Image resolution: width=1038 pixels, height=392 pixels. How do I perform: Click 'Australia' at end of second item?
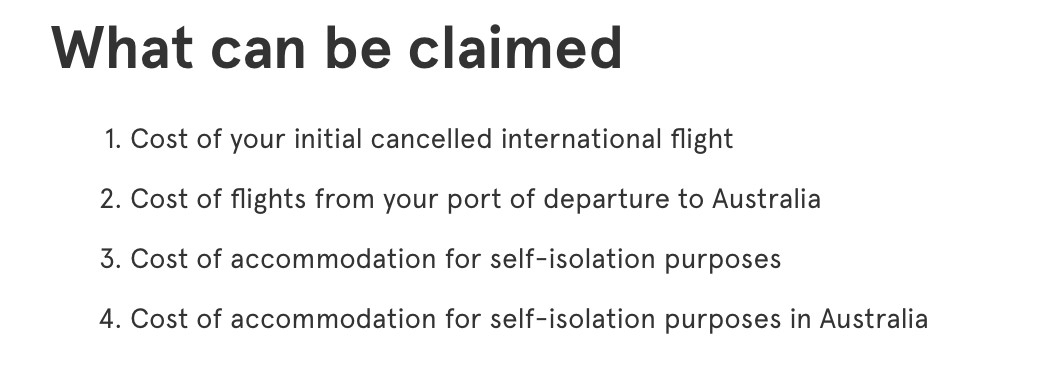[766, 199]
